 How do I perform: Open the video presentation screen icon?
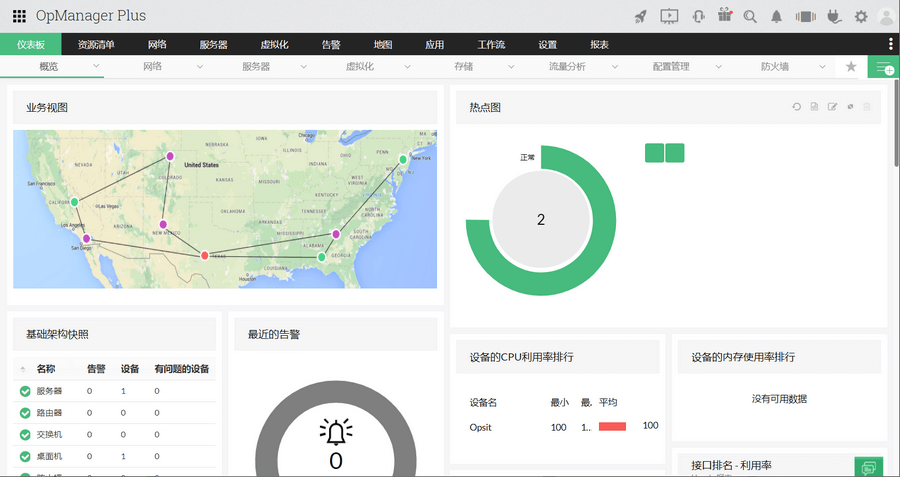coord(669,17)
